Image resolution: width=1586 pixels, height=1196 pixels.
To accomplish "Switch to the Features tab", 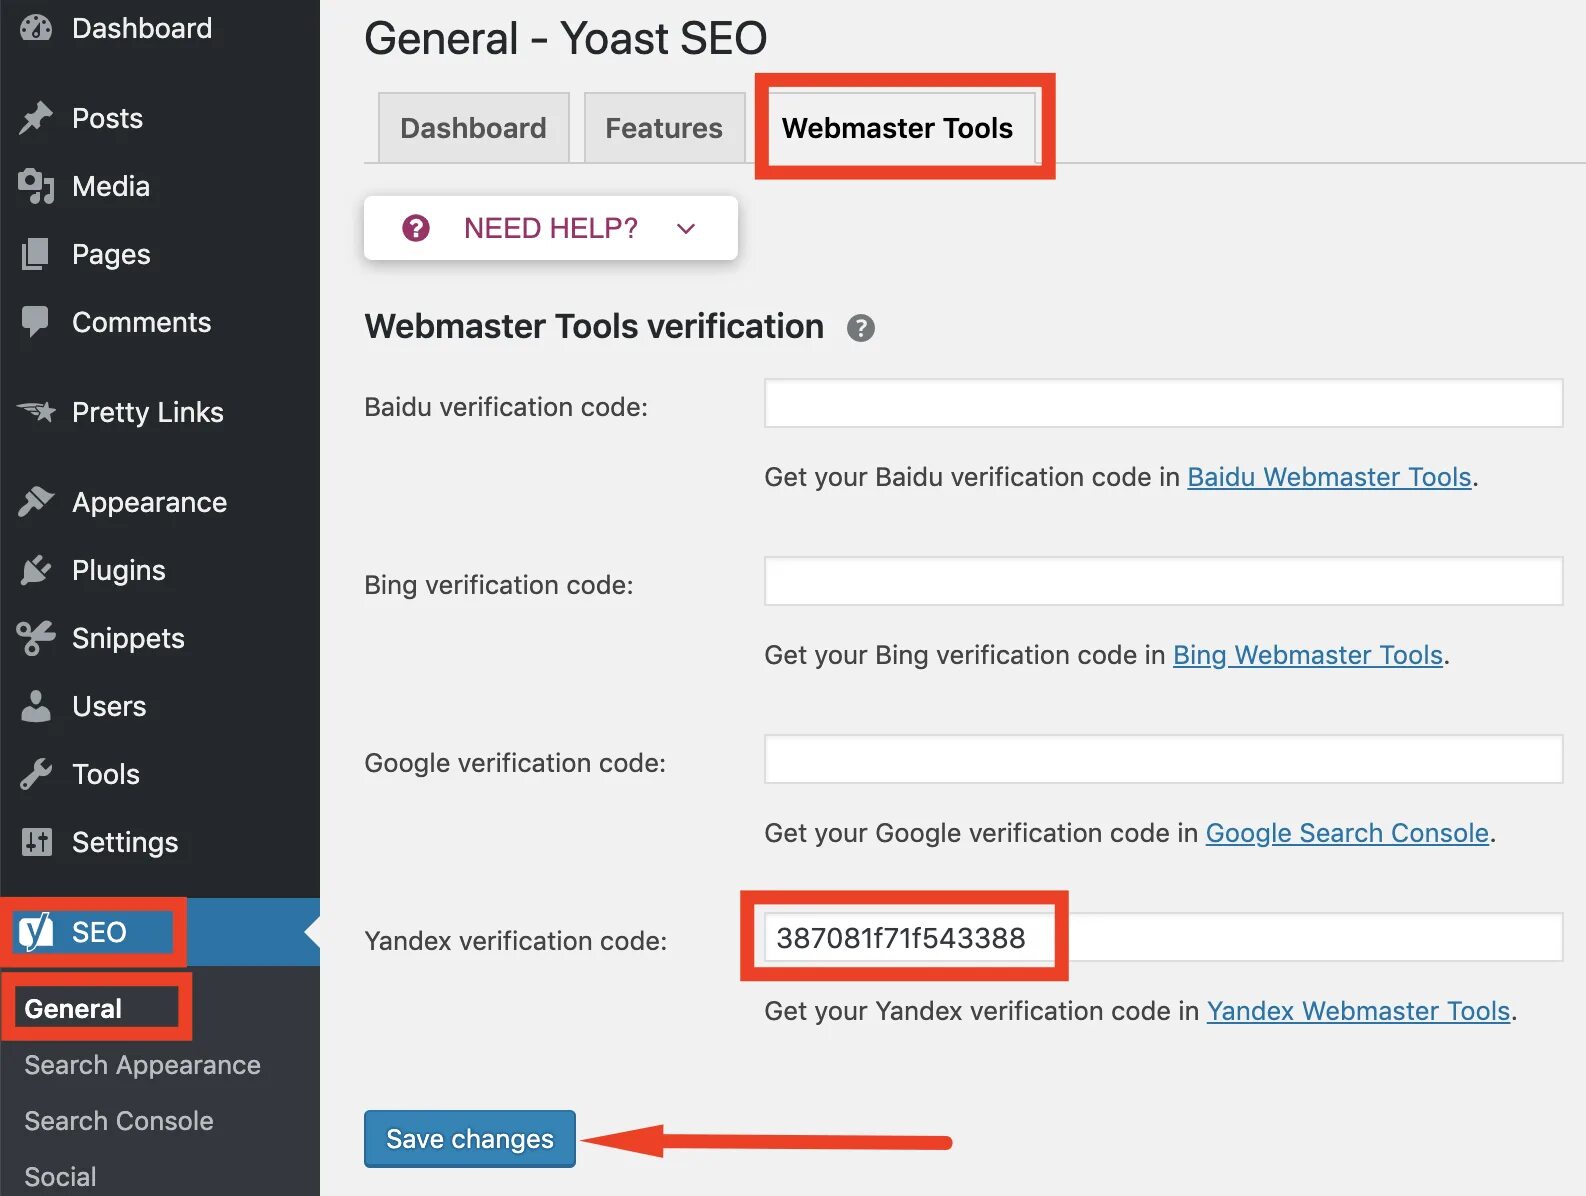I will click(664, 128).
